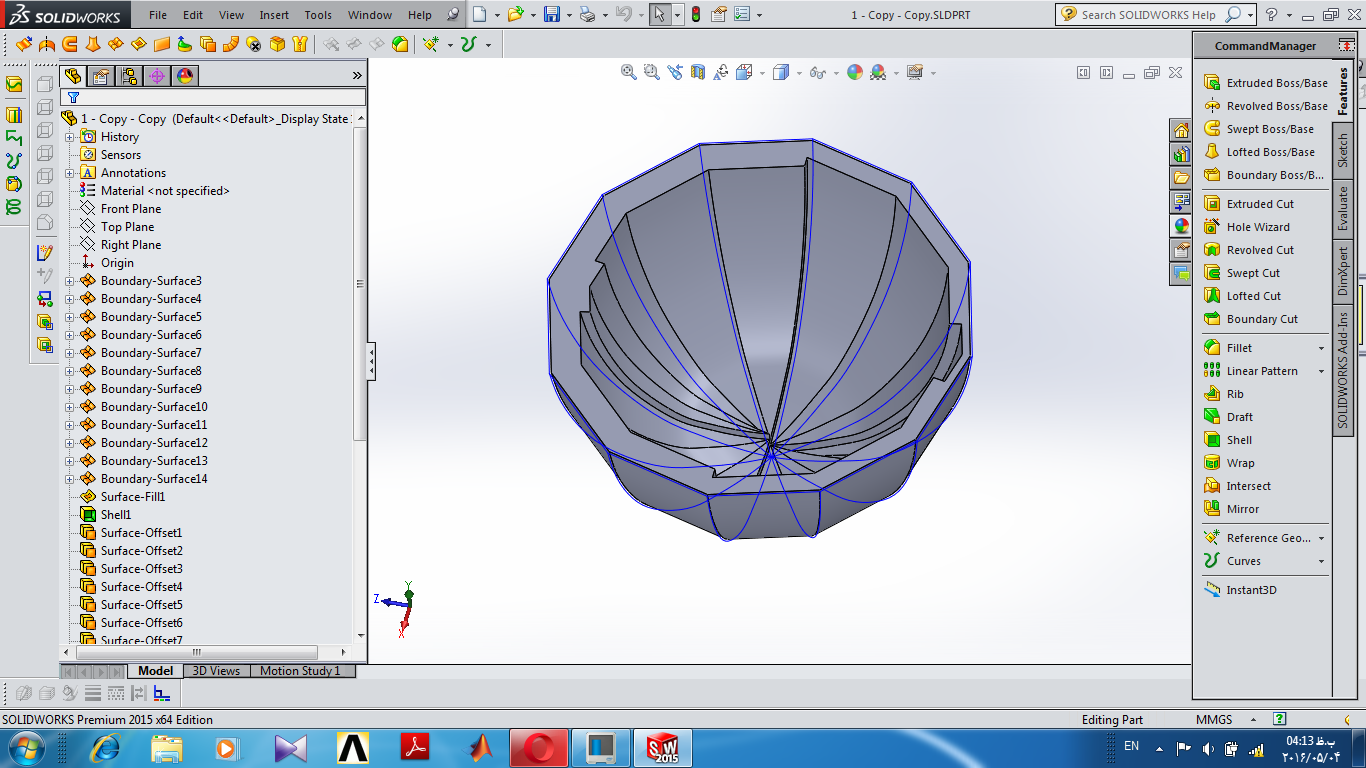The width and height of the screenshot is (1366, 768).
Task: Click the Shell feature tool
Action: pyautogui.click(x=1239, y=440)
